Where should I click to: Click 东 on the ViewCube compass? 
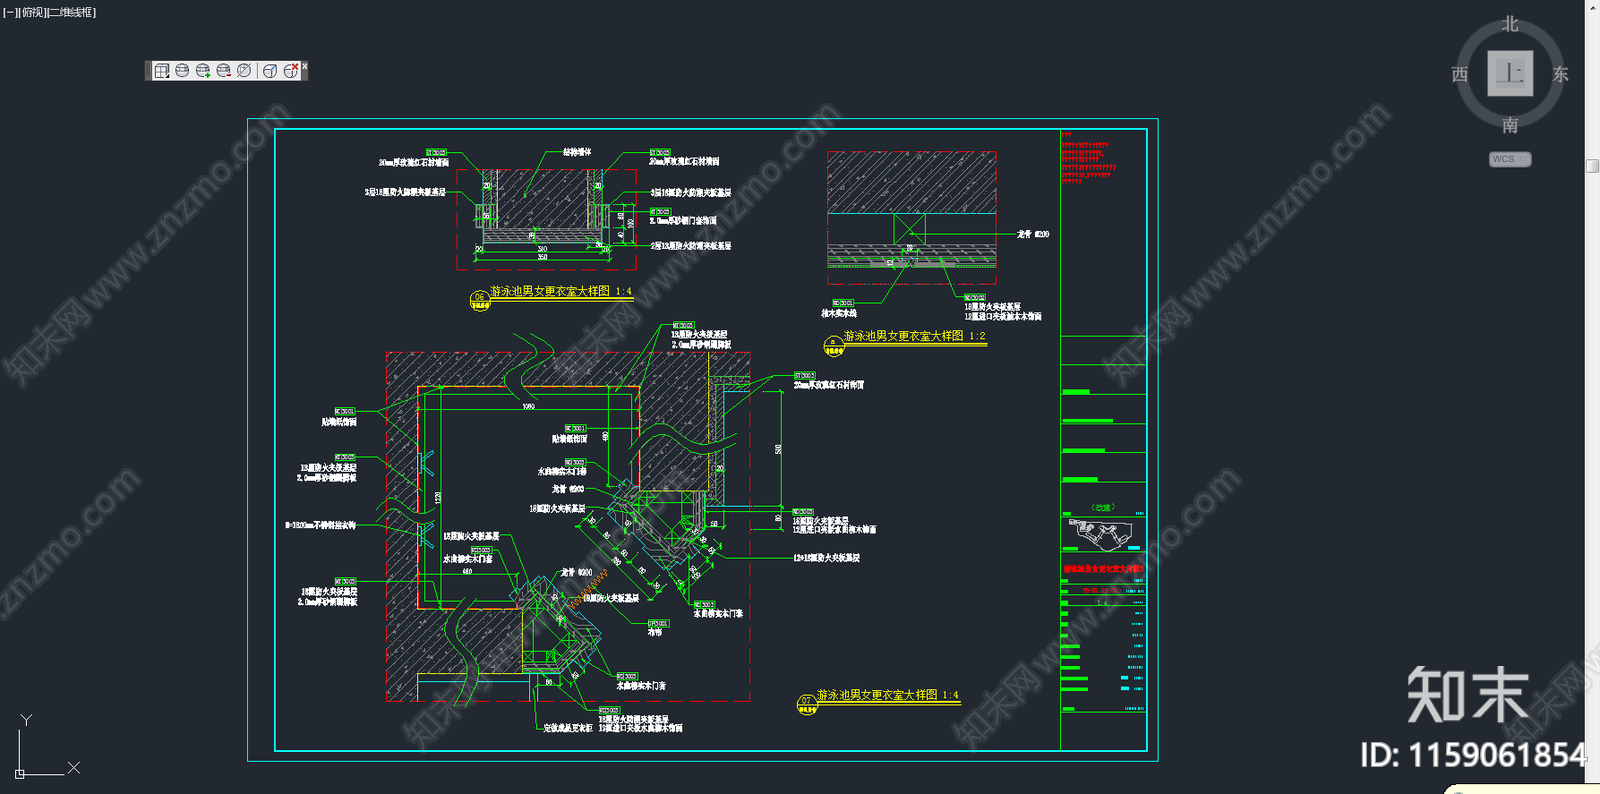pos(1560,74)
